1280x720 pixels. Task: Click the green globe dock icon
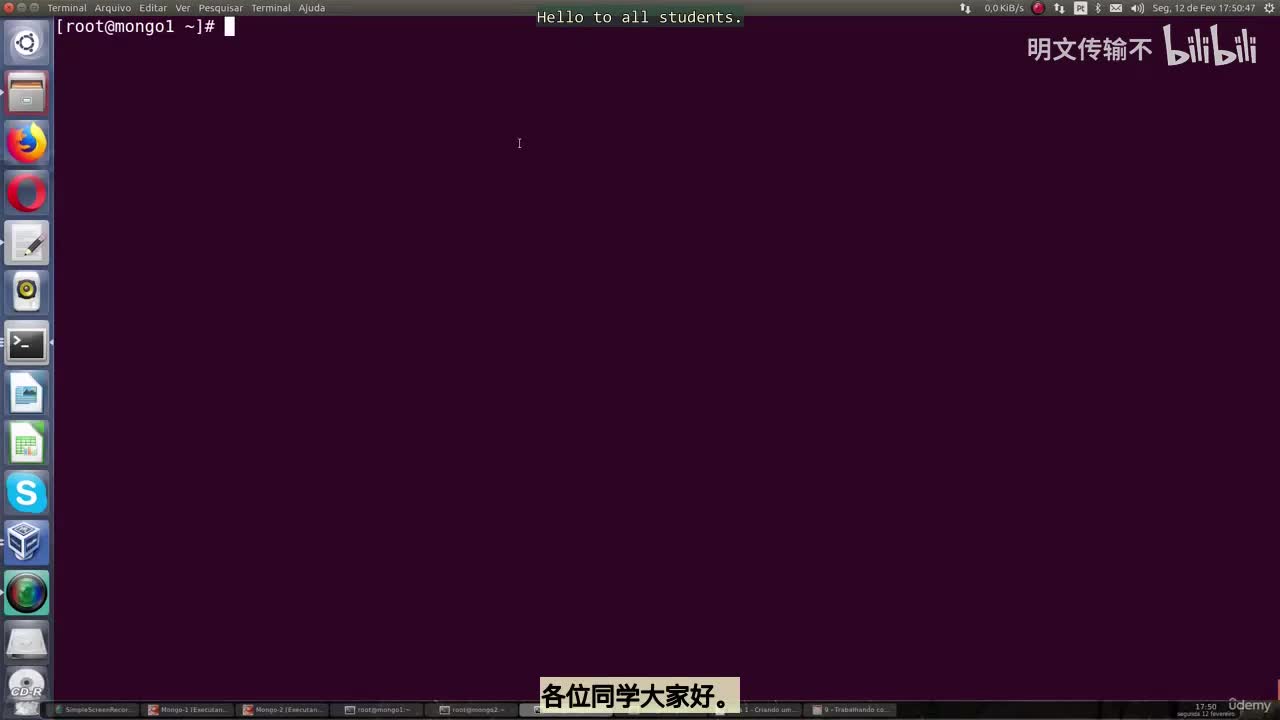[27, 593]
